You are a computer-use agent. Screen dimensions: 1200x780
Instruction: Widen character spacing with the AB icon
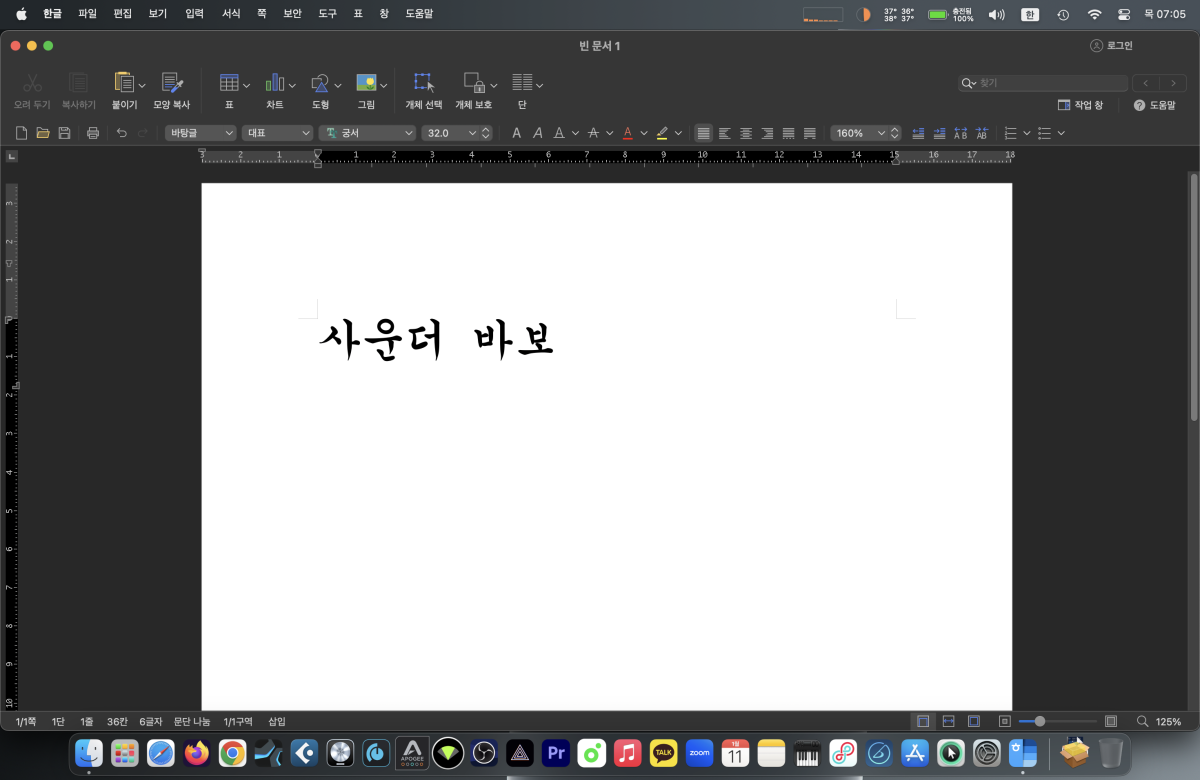pyautogui.click(x=960, y=133)
